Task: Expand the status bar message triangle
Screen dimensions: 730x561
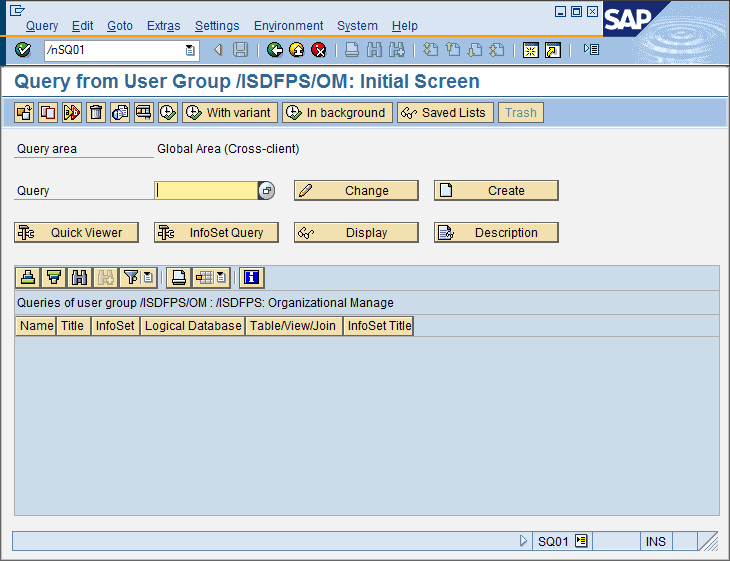Action: tap(523, 541)
